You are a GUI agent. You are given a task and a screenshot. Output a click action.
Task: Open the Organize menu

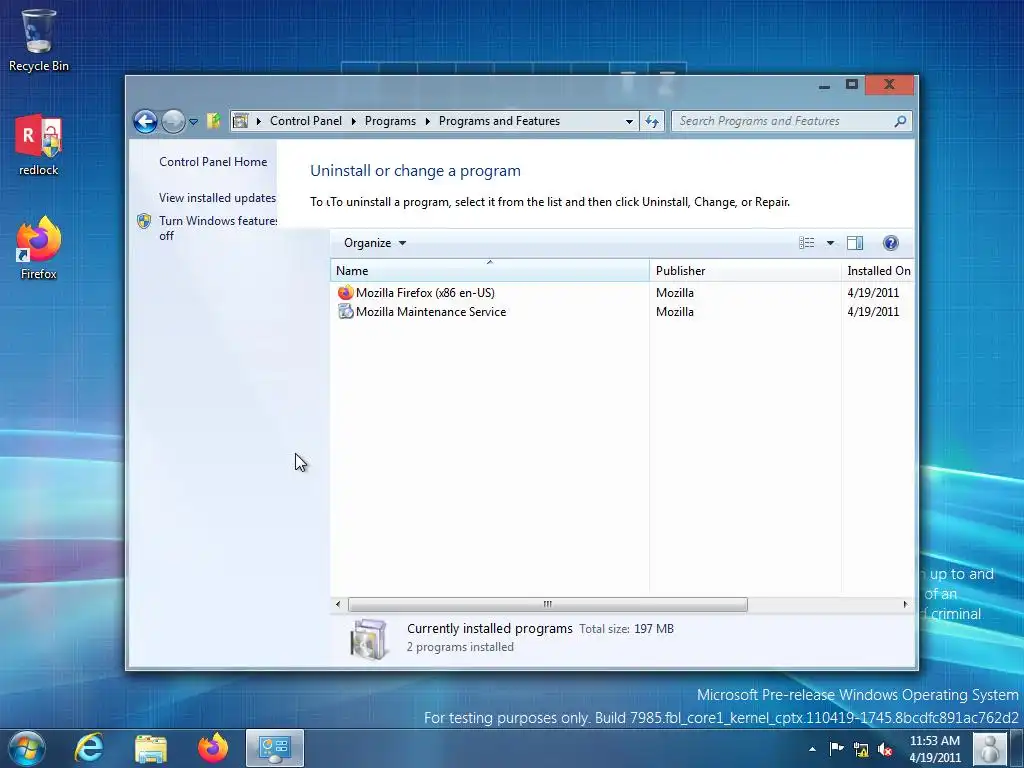(375, 243)
